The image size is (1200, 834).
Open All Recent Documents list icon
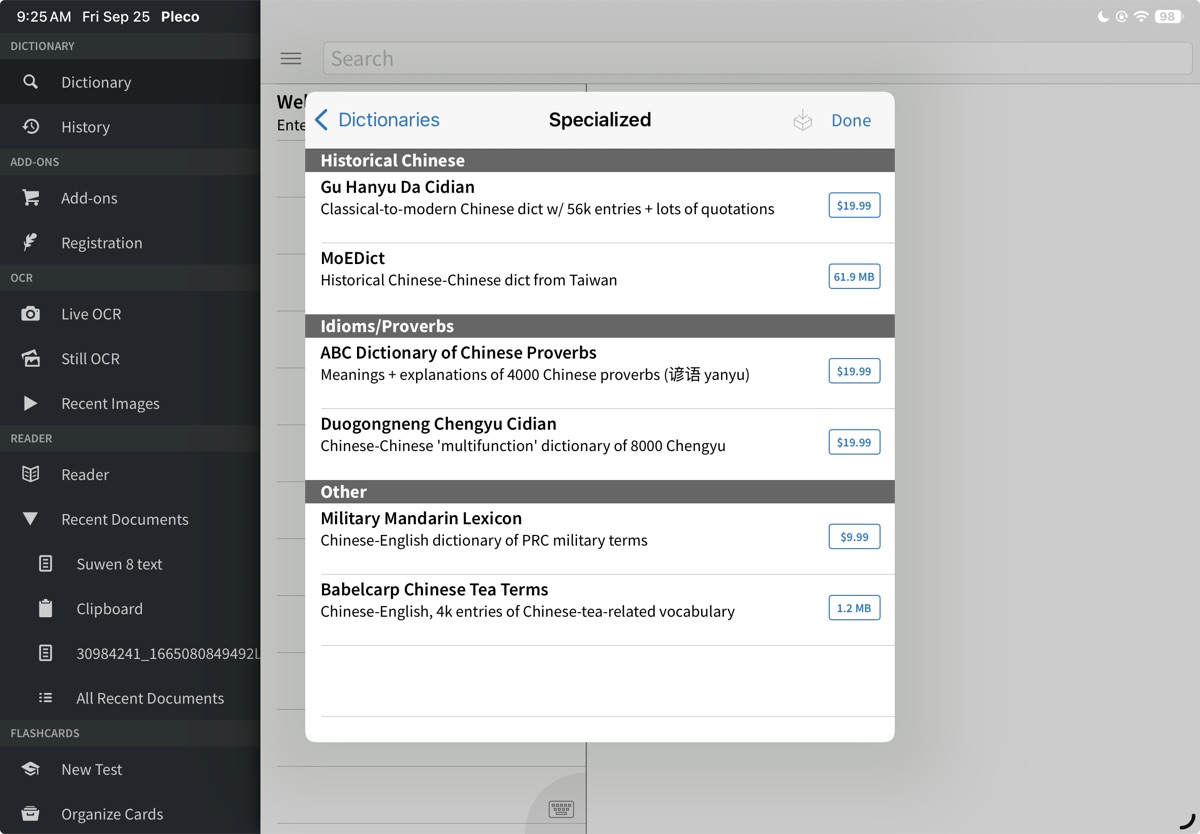coord(46,698)
